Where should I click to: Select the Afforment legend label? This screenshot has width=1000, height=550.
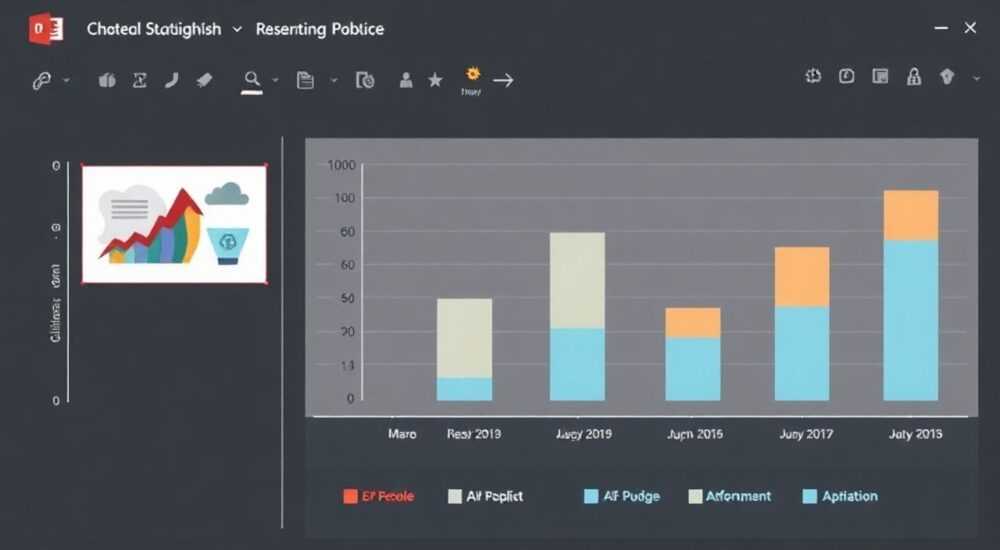click(x=738, y=496)
